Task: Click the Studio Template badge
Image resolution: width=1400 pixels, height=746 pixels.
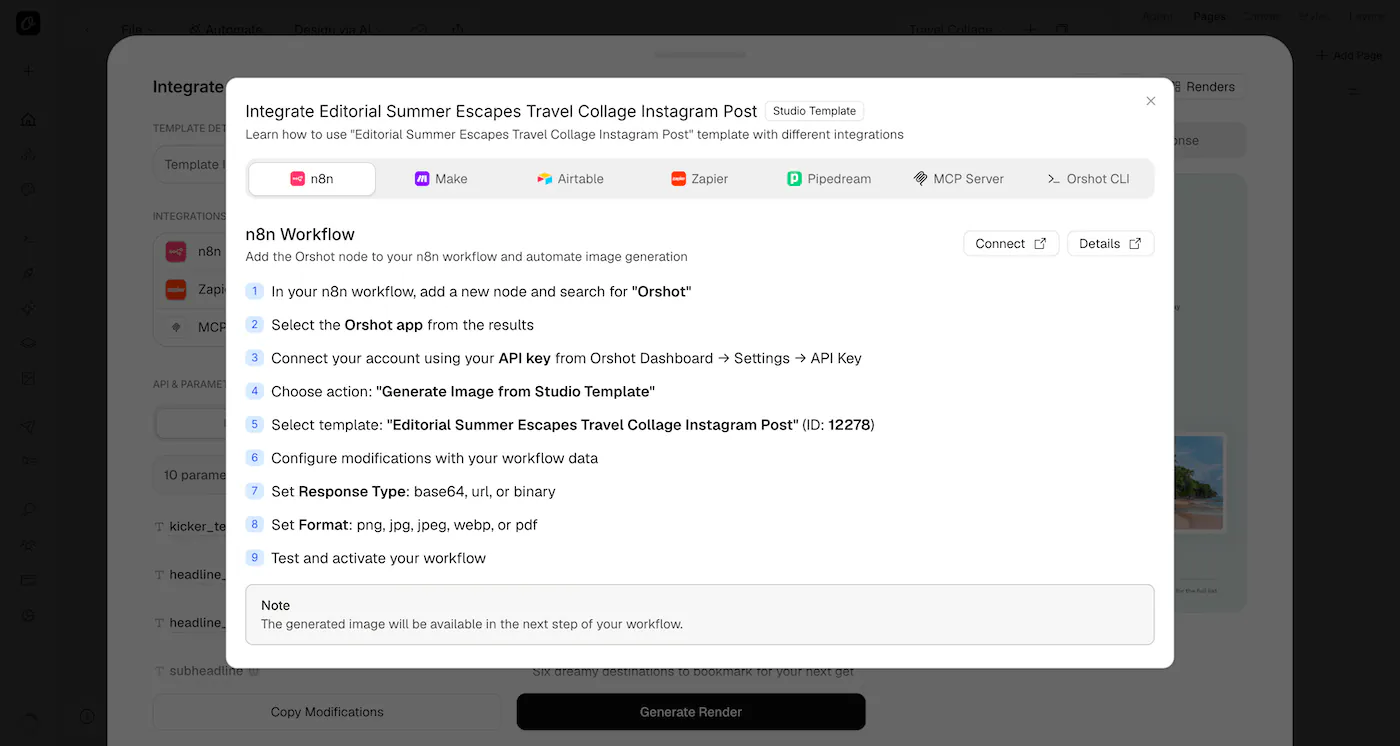Action: point(814,111)
